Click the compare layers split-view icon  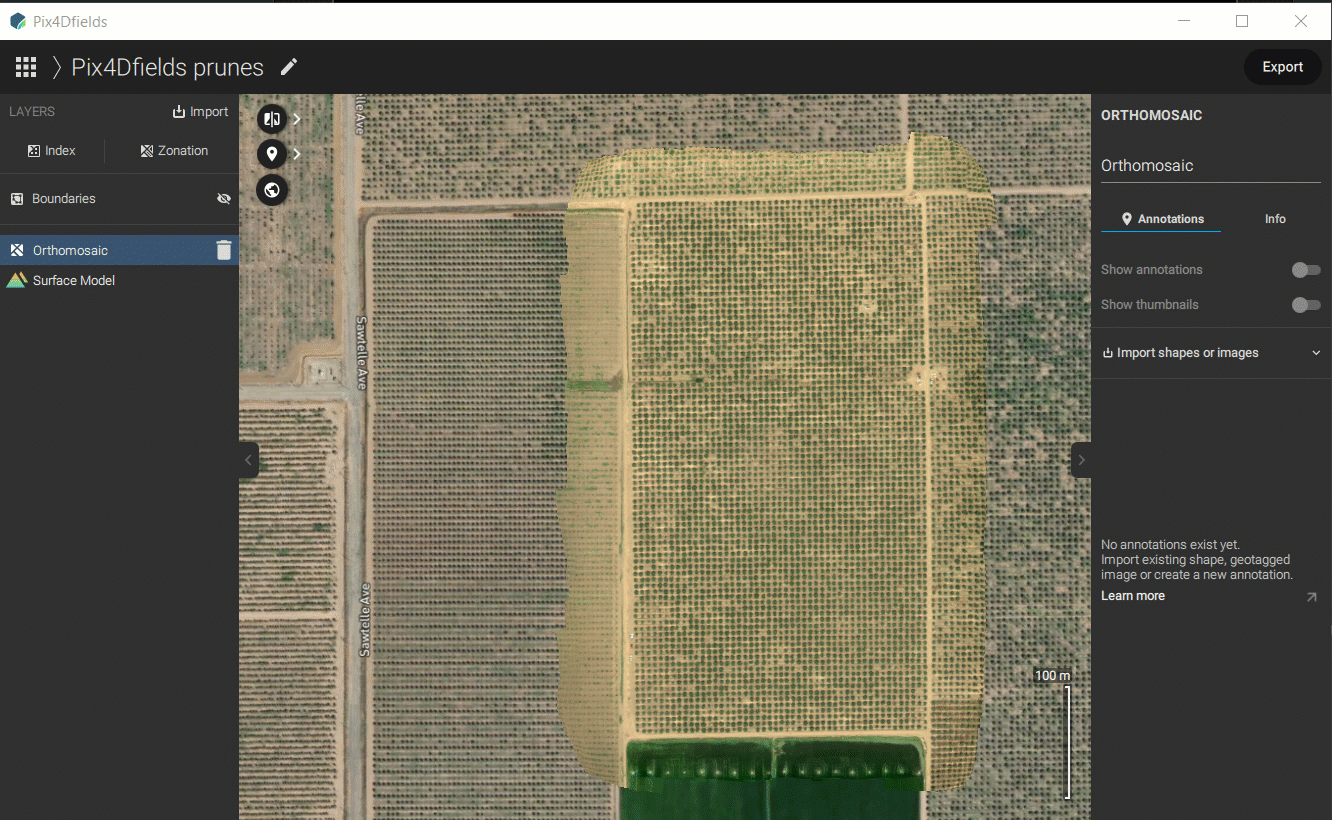pyautogui.click(x=271, y=119)
